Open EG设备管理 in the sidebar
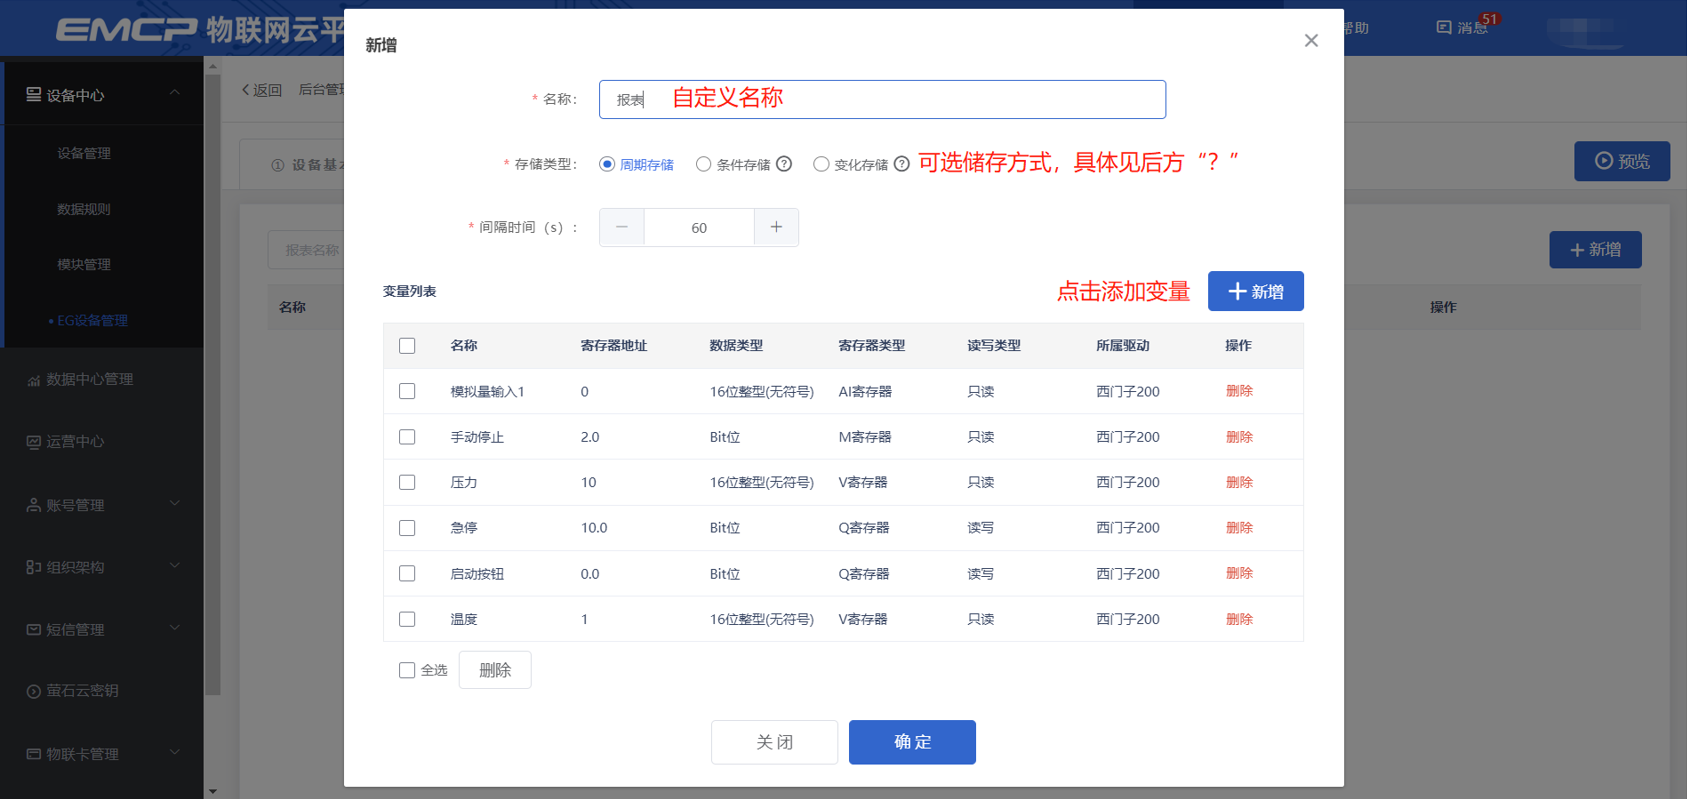The width and height of the screenshot is (1687, 799). click(92, 320)
